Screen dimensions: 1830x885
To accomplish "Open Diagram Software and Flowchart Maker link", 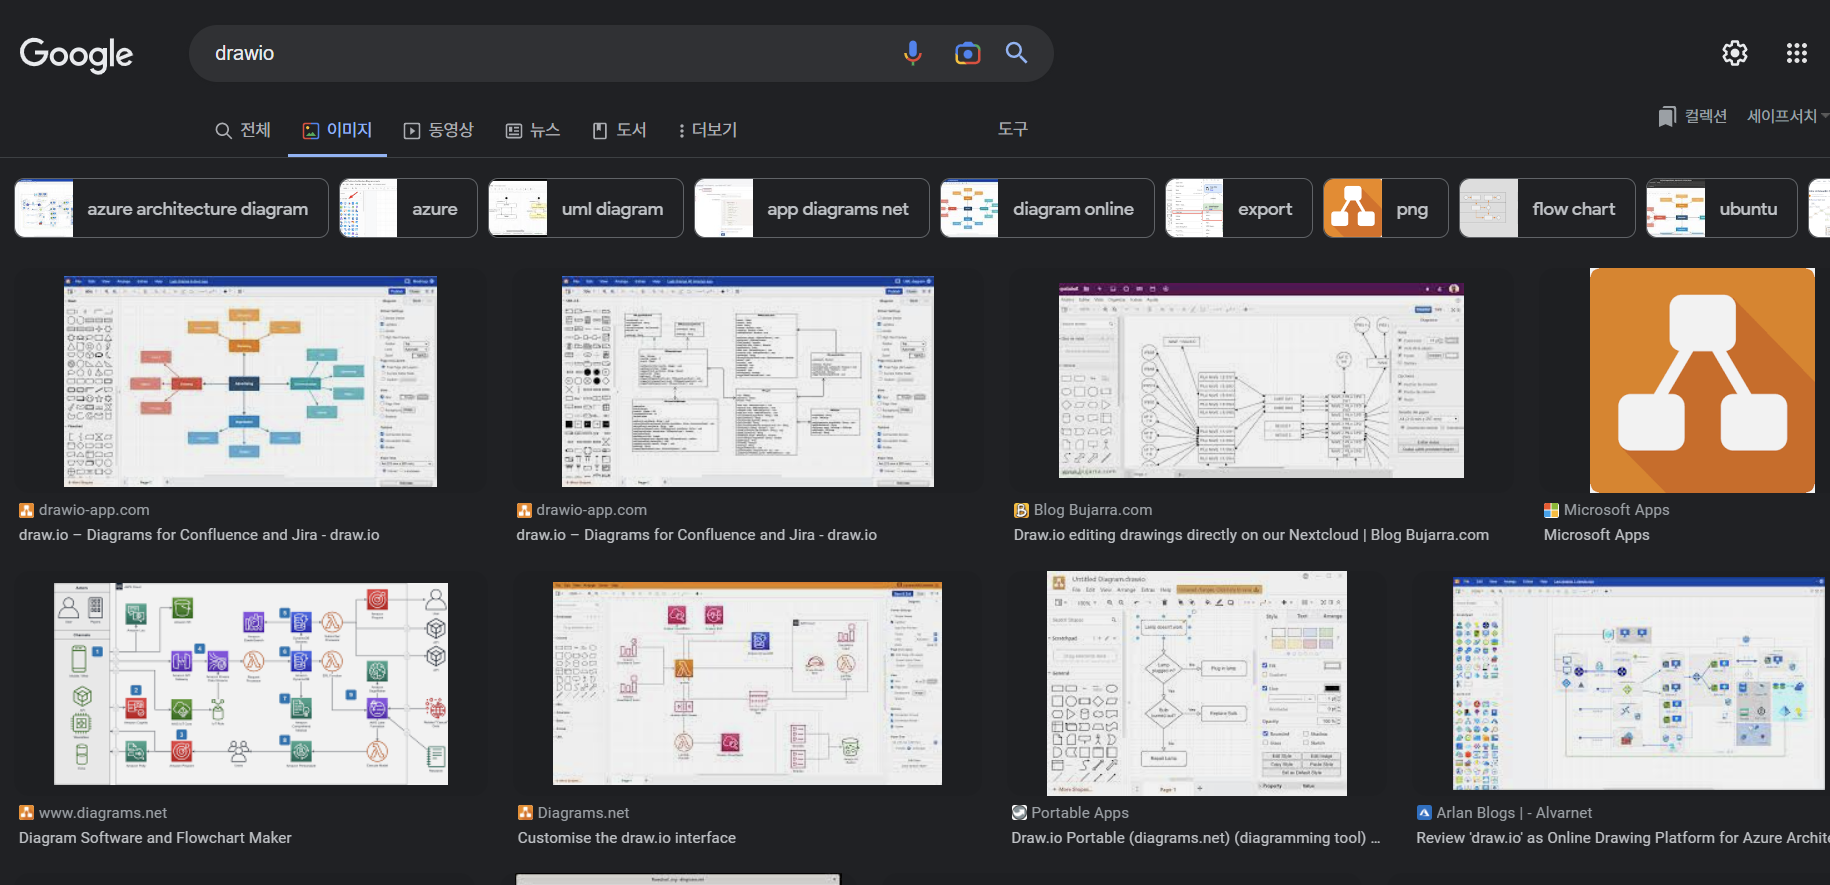I will [155, 838].
